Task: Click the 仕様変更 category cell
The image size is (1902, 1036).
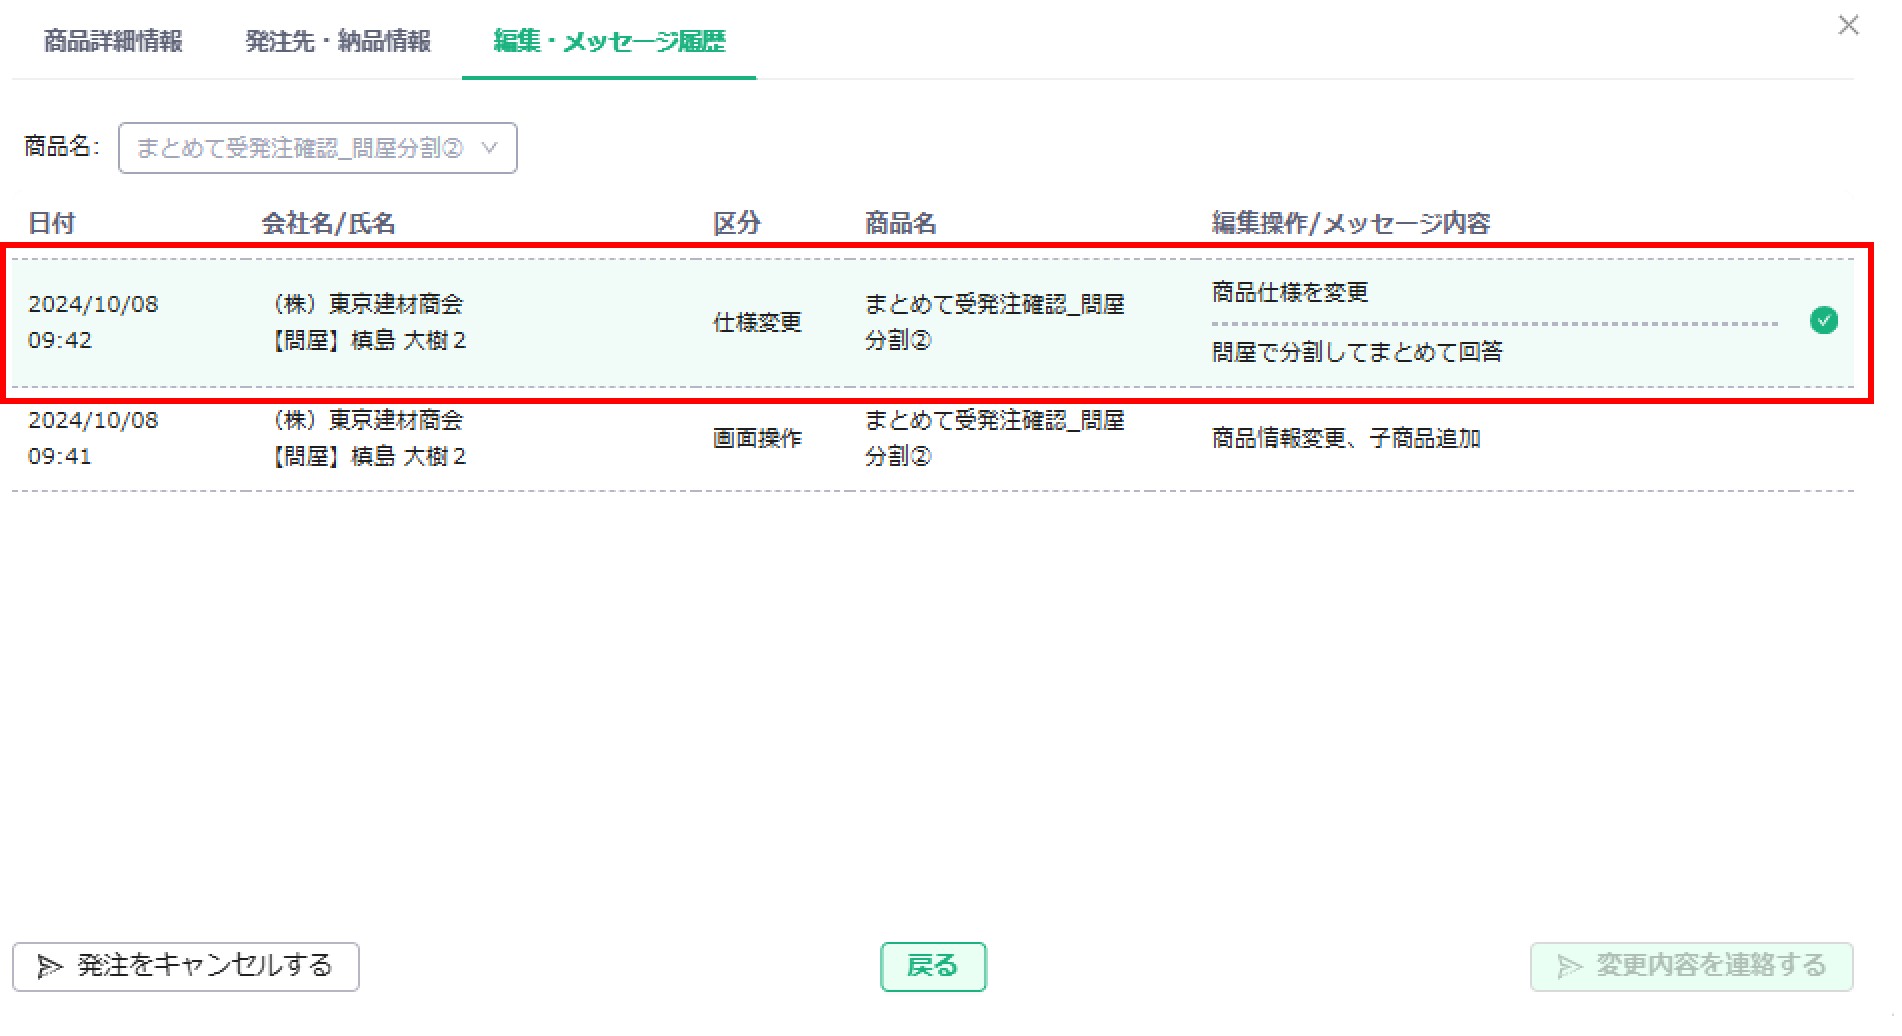Action: (757, 322)
